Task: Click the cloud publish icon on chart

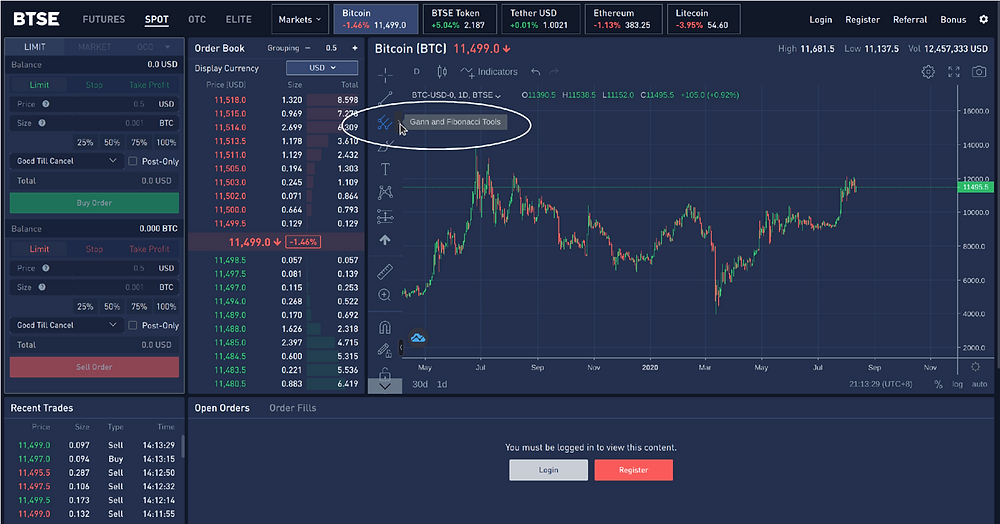Action: (418, 338)
